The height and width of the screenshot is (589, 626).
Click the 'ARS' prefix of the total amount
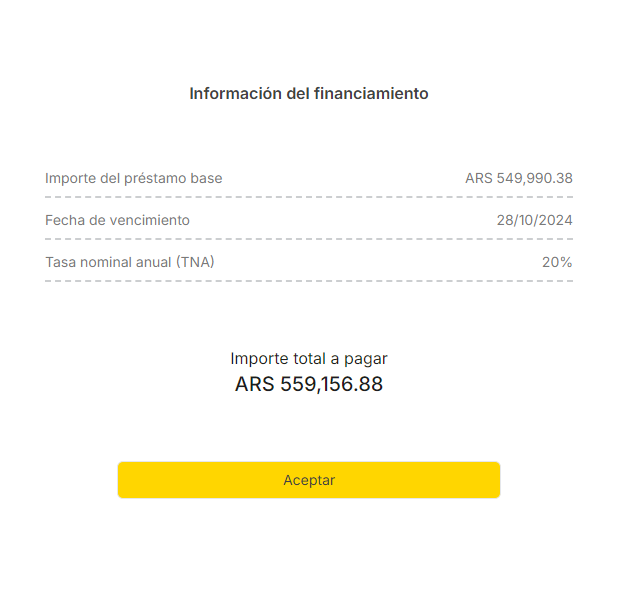254,384
